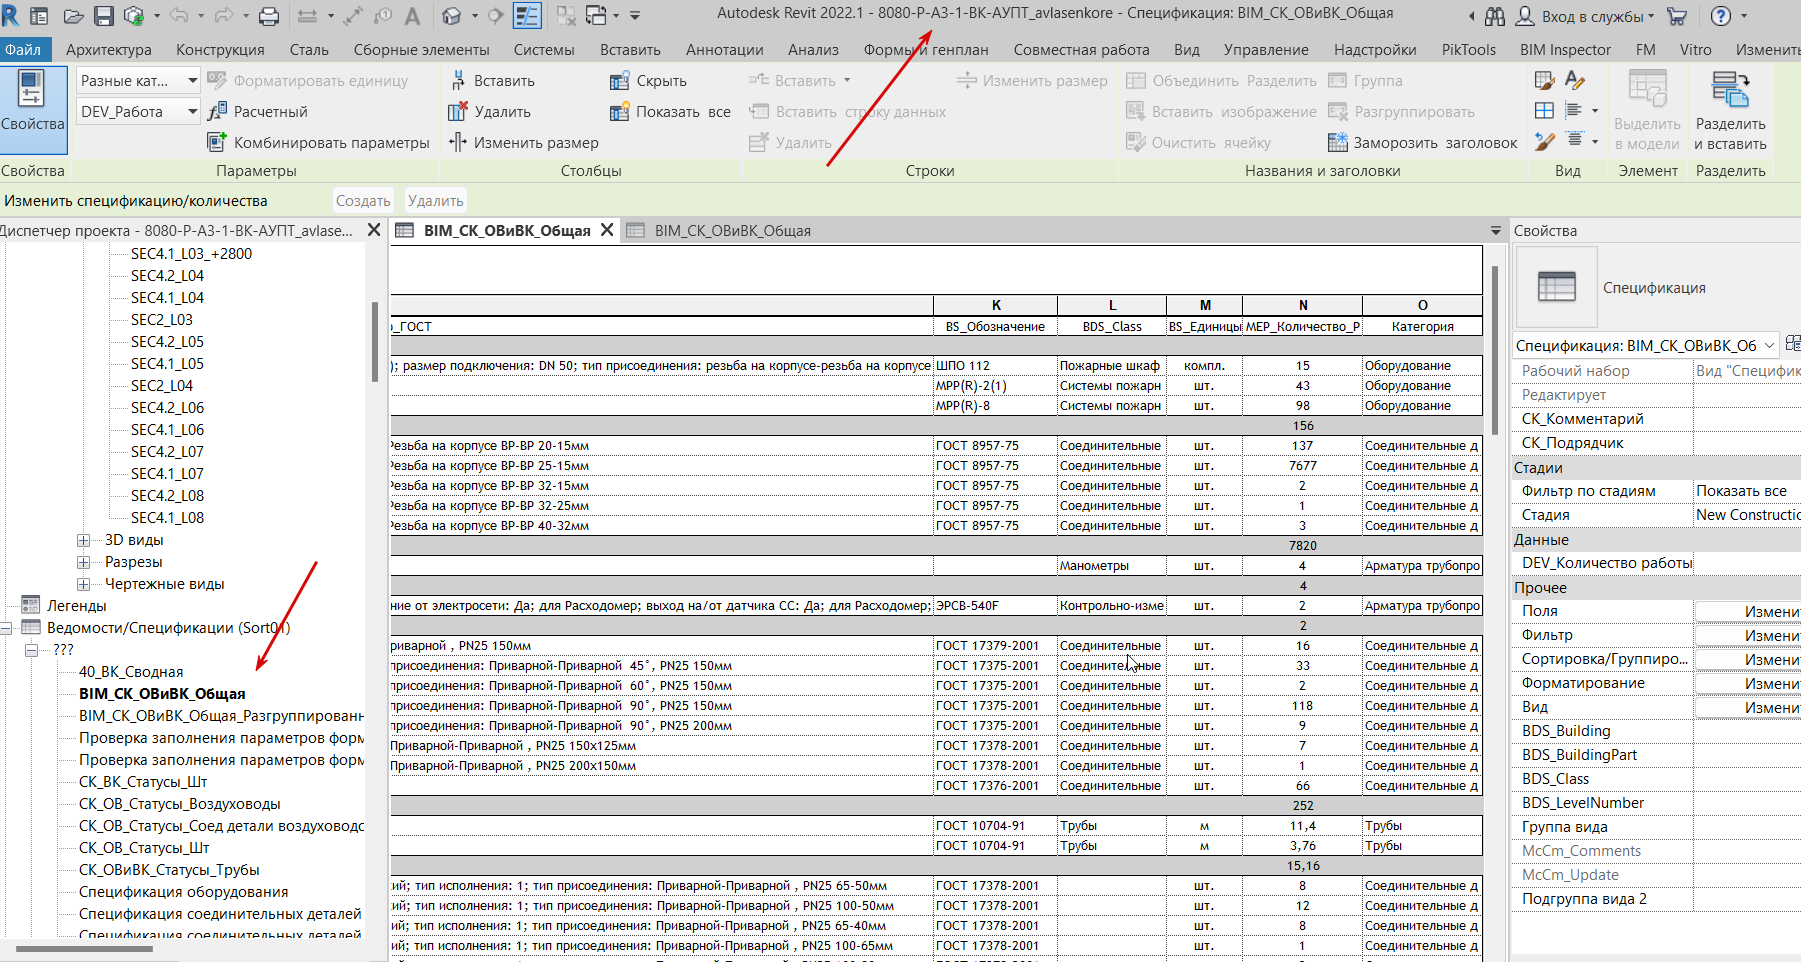Click the Свойства properties button in ribbon

[32, 102]
